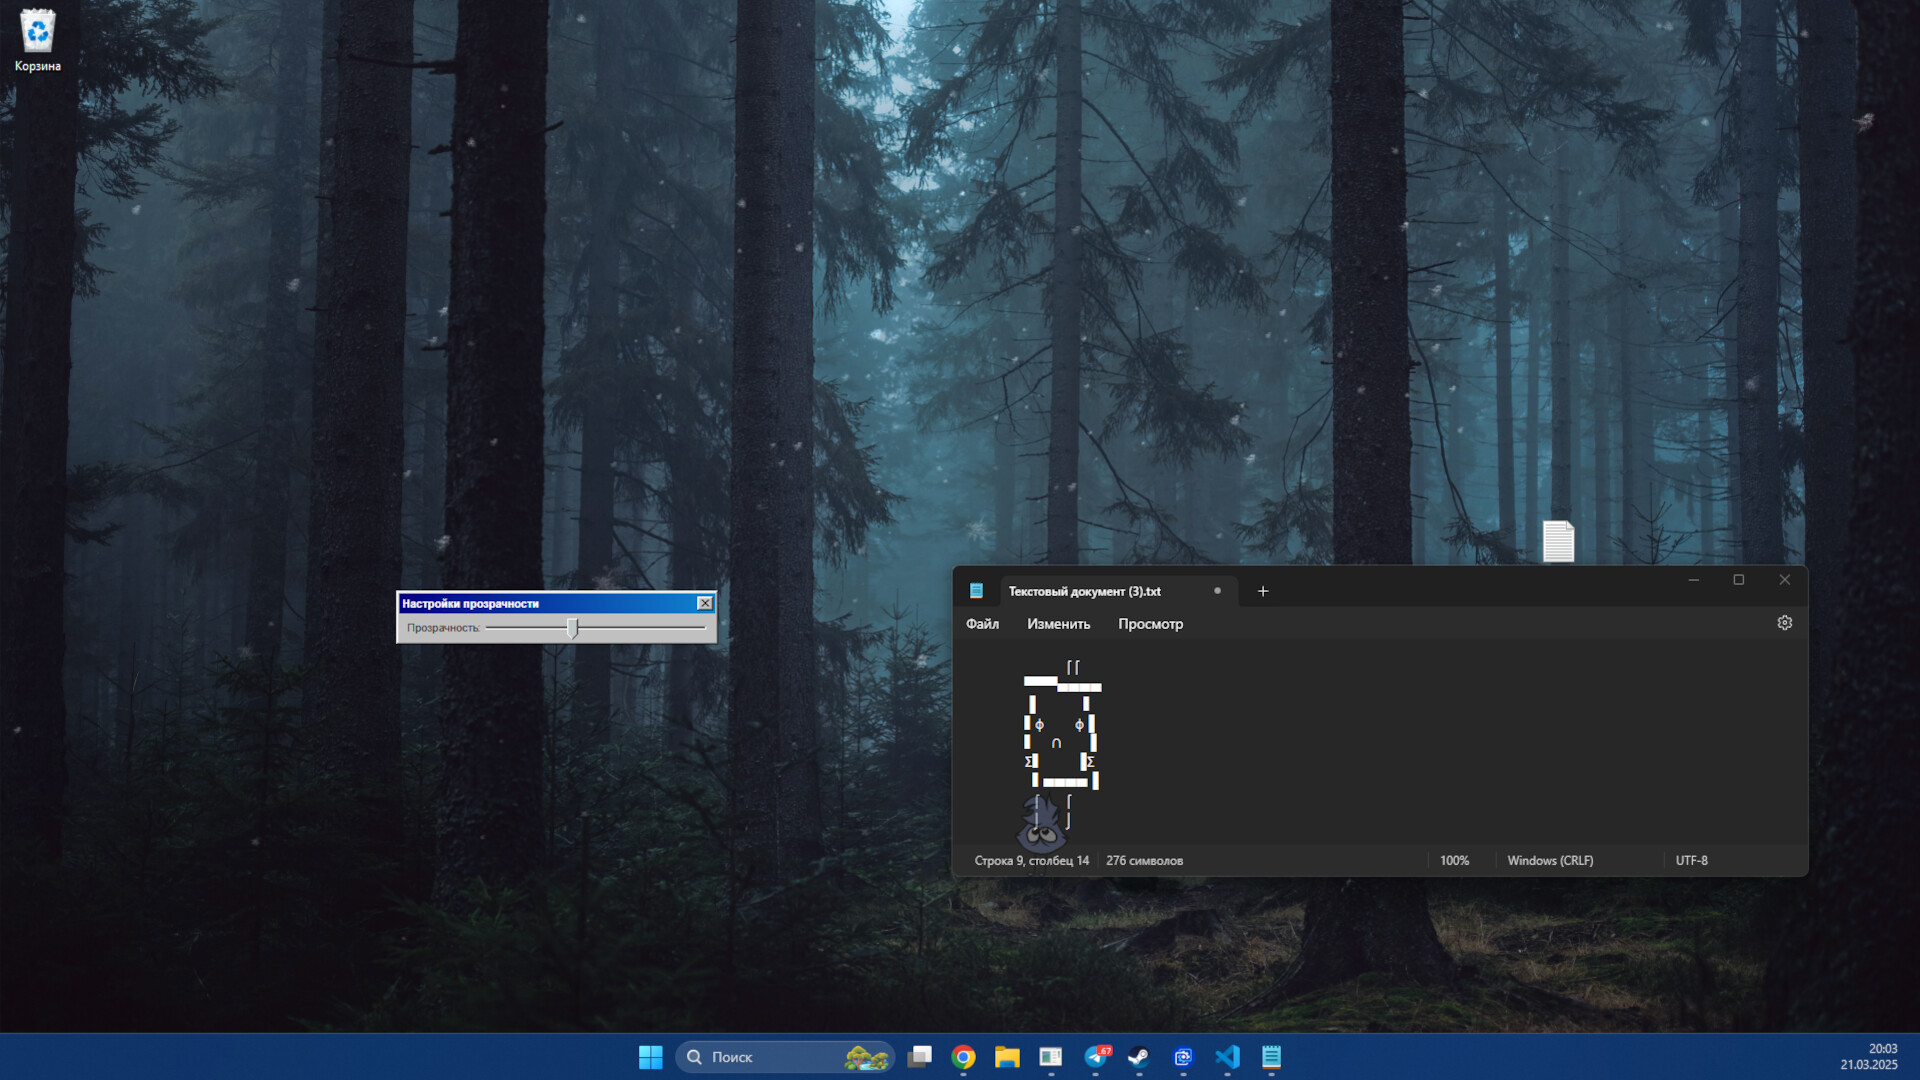Open the text document on the desktop

(x=1559, y=541)
